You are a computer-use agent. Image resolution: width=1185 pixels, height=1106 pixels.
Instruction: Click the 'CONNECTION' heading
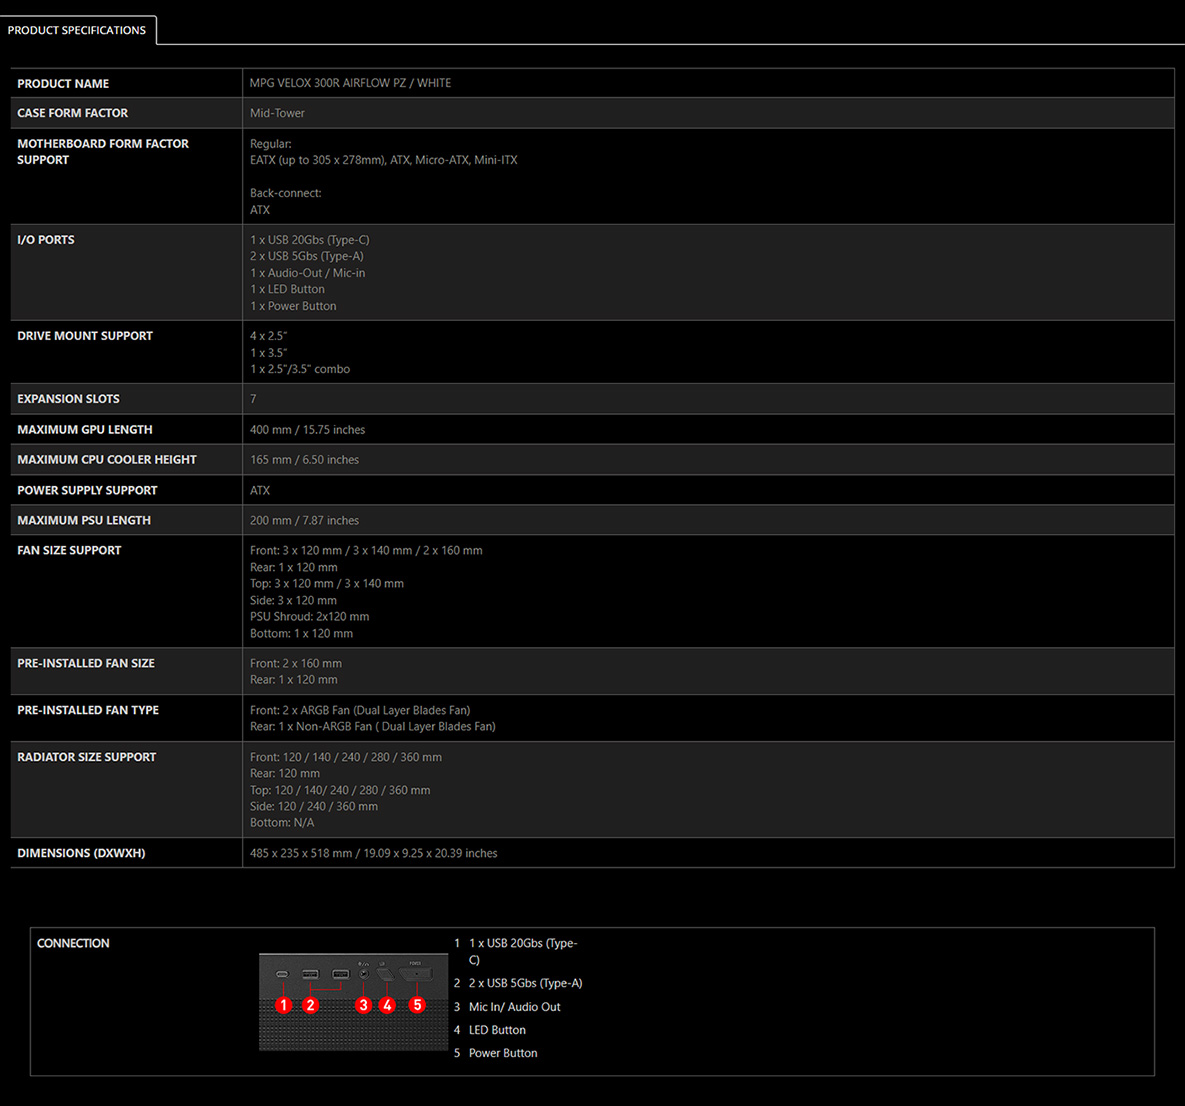pos(73,943)
